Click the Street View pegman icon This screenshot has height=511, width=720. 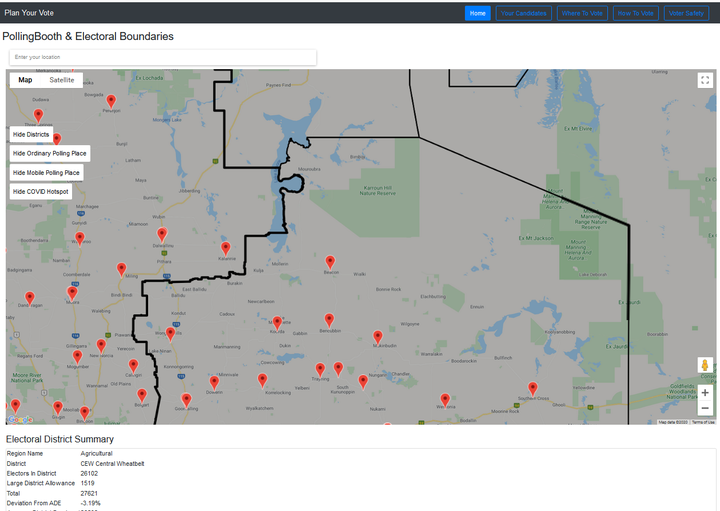click(705, 365)
